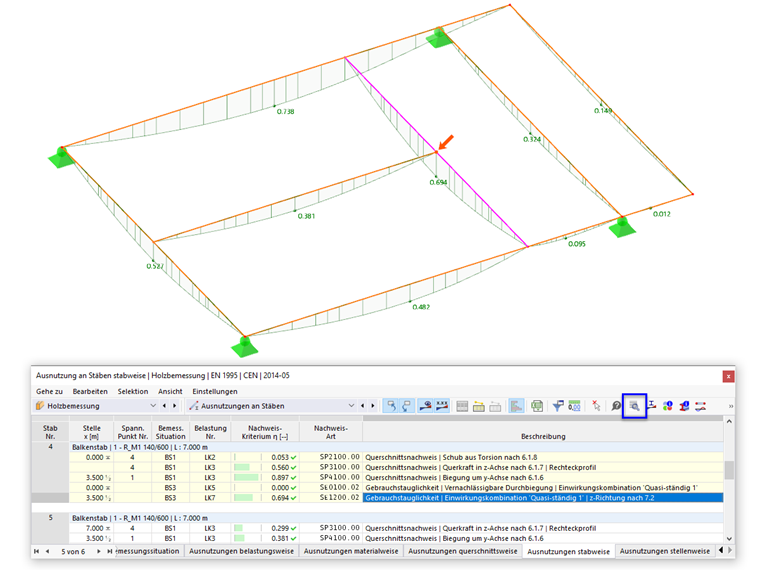Screen dimensions: 760x570
Task: Open the blue funnel filter icon
Action: (558, 406)
